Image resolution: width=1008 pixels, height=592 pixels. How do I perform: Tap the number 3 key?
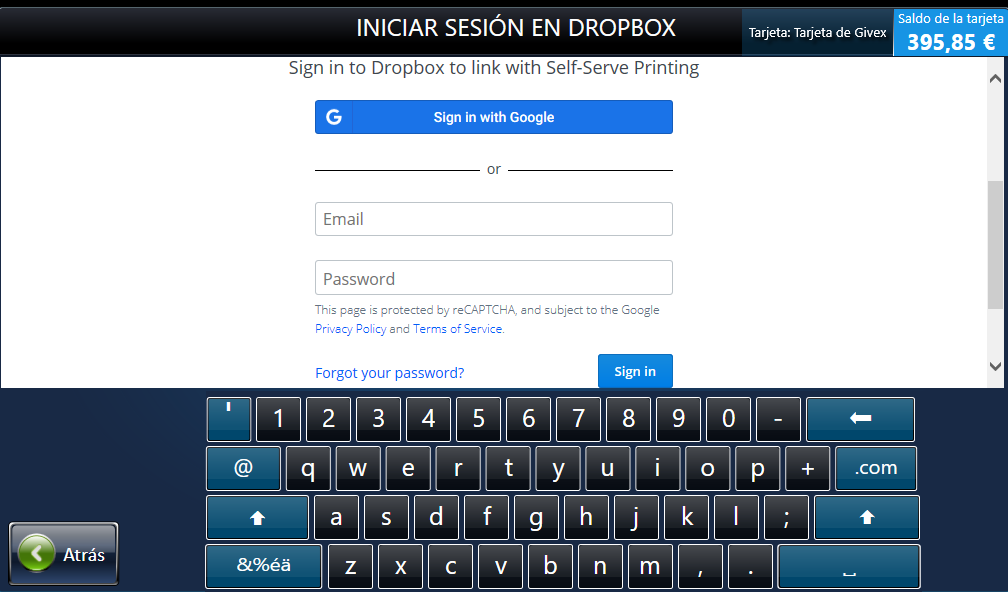[379, 419]
